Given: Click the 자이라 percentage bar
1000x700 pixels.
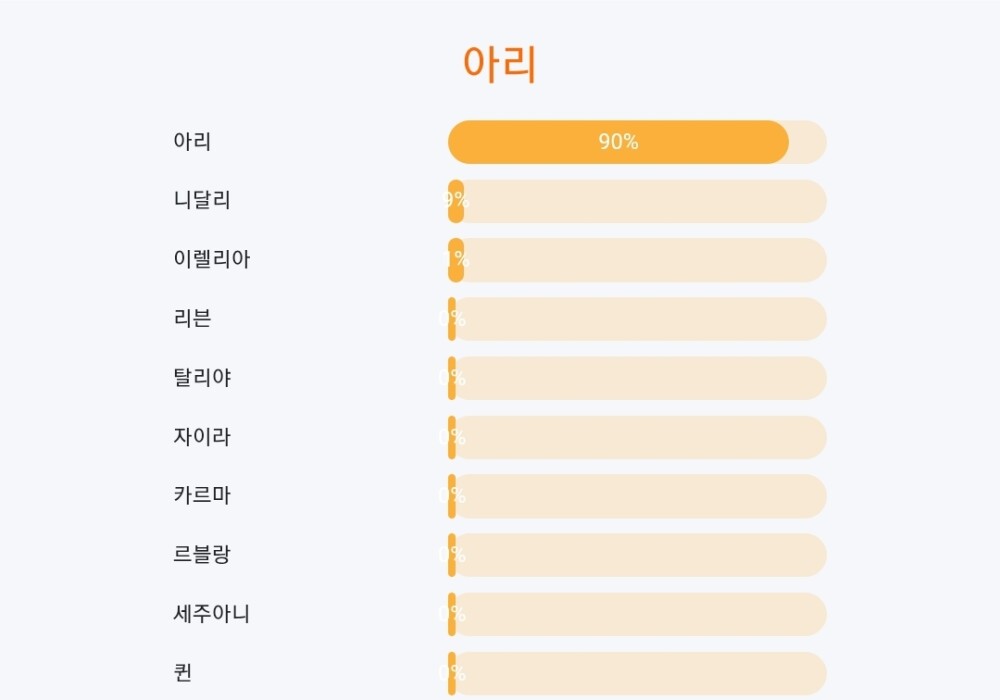Looking at the screenshot, I should [637, 437].
